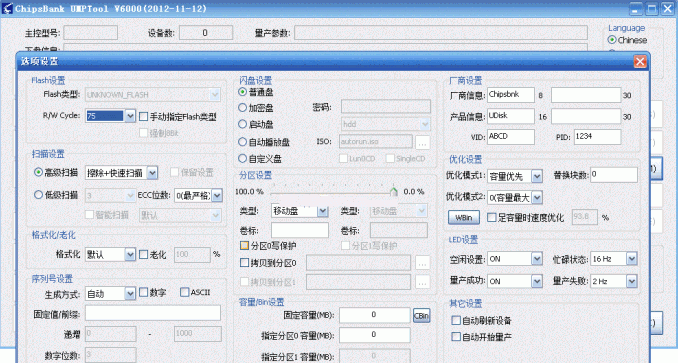
Task: Enable 拷贝到分区0 checkbox
Action: 244,263
